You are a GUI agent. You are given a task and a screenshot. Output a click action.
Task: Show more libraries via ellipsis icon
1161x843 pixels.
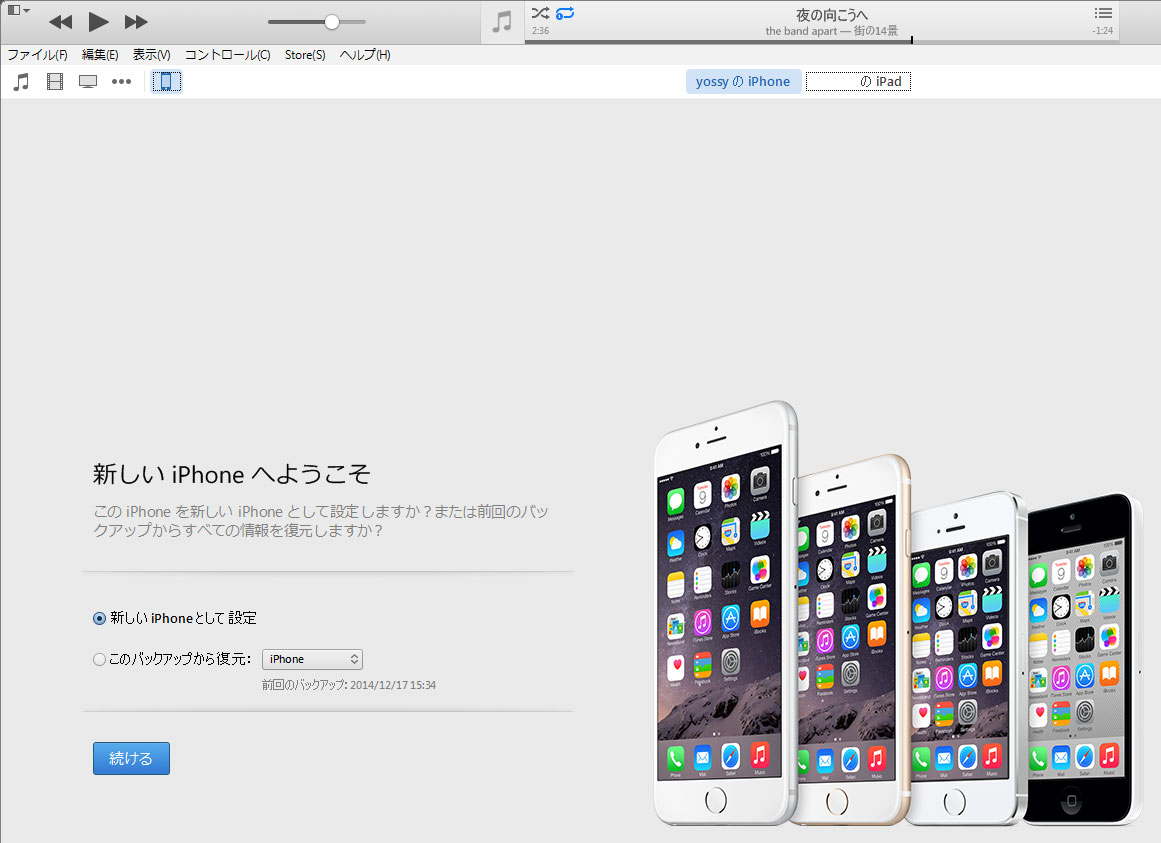coord(121,82)
